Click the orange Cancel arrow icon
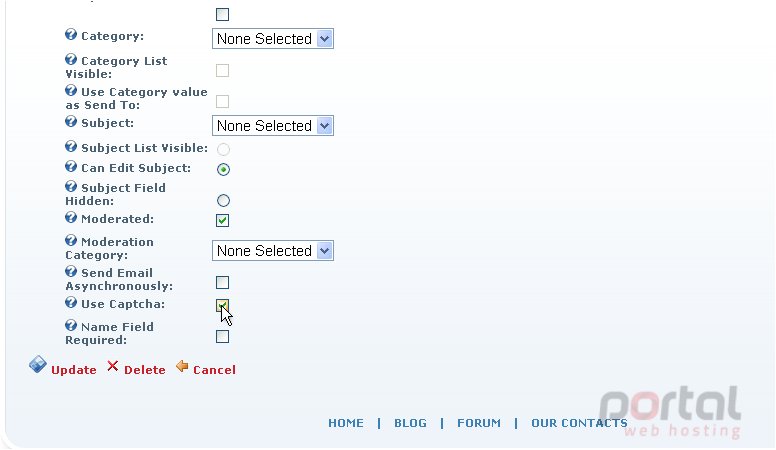The image size is (776, 450). [182, 366]
